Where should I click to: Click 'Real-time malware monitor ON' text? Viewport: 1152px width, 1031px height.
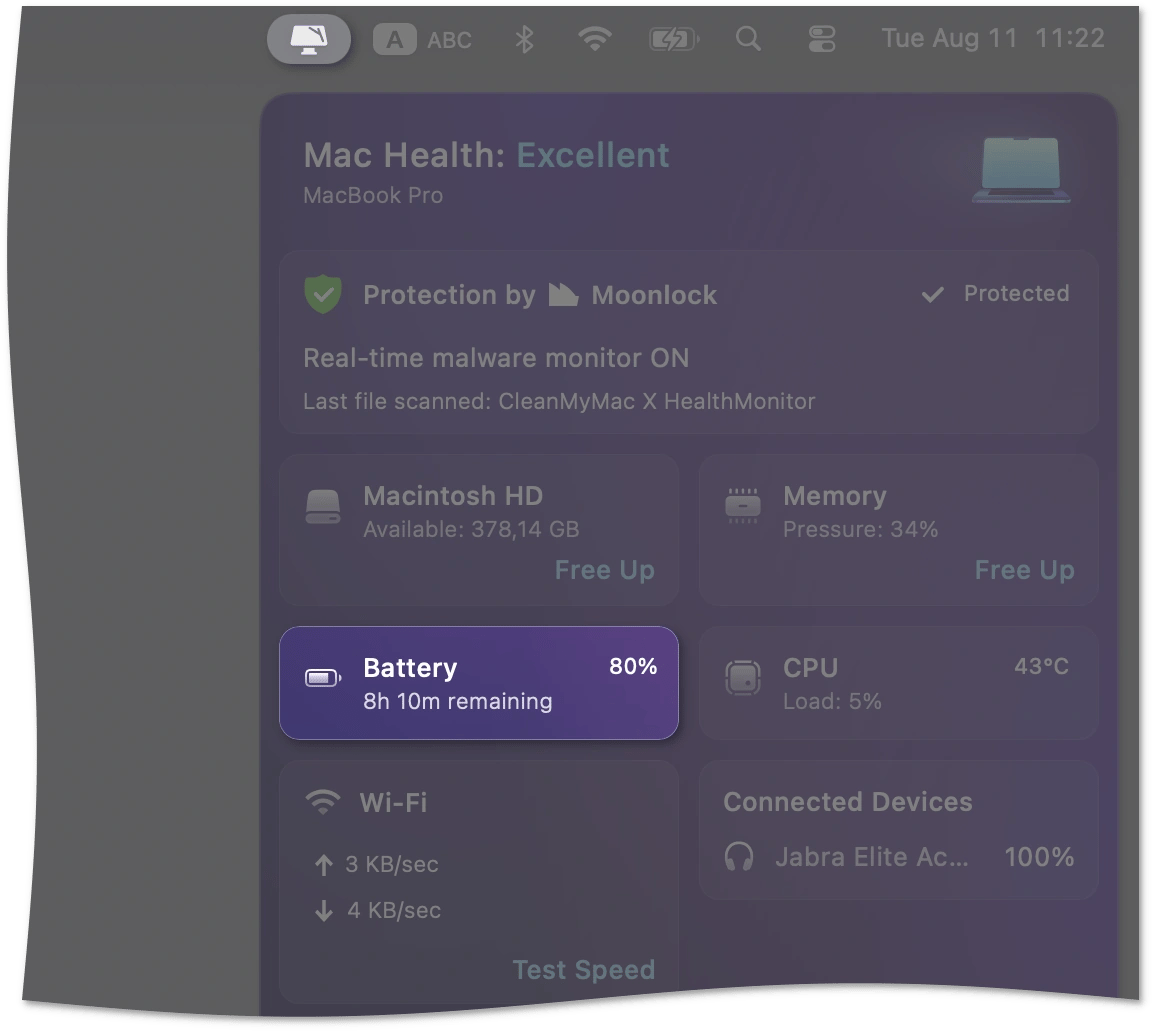(x=497, y=358)
